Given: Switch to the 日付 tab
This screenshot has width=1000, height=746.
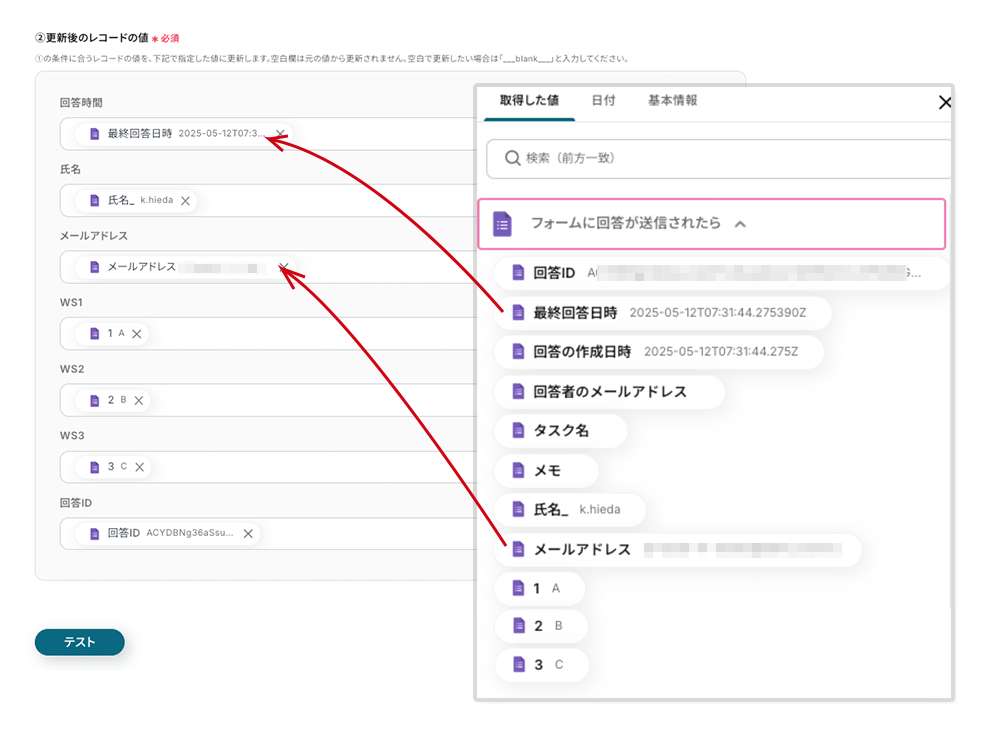Looking at the screenshot, I should point(603,101).
